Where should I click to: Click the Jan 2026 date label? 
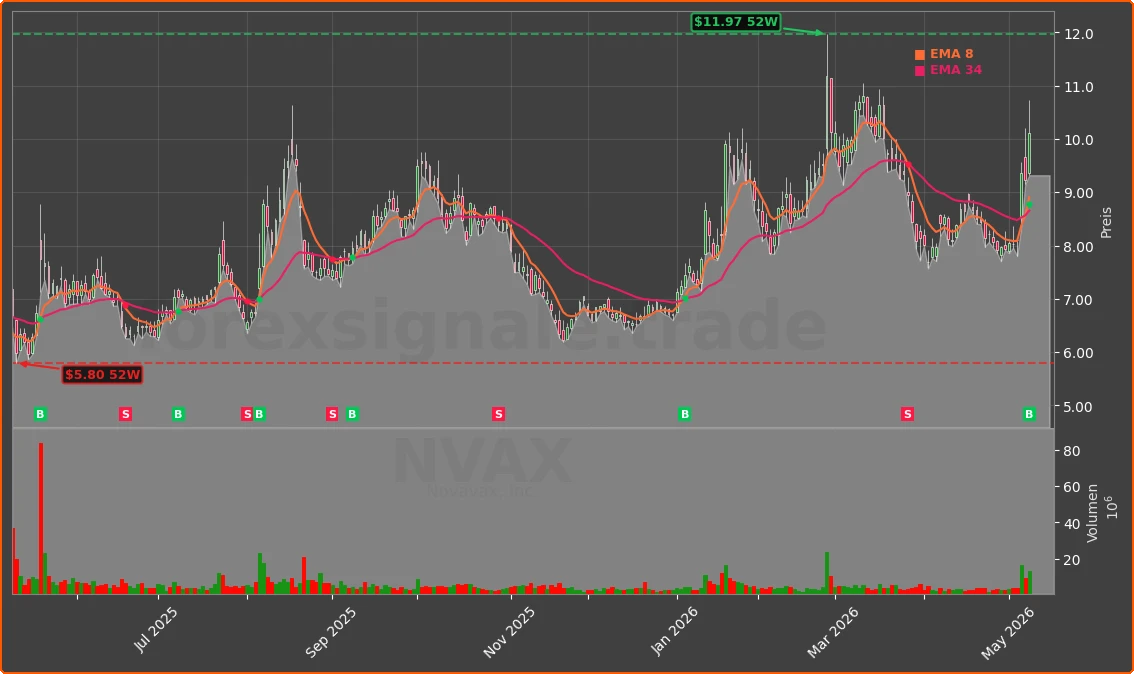(x=674, y=631)
